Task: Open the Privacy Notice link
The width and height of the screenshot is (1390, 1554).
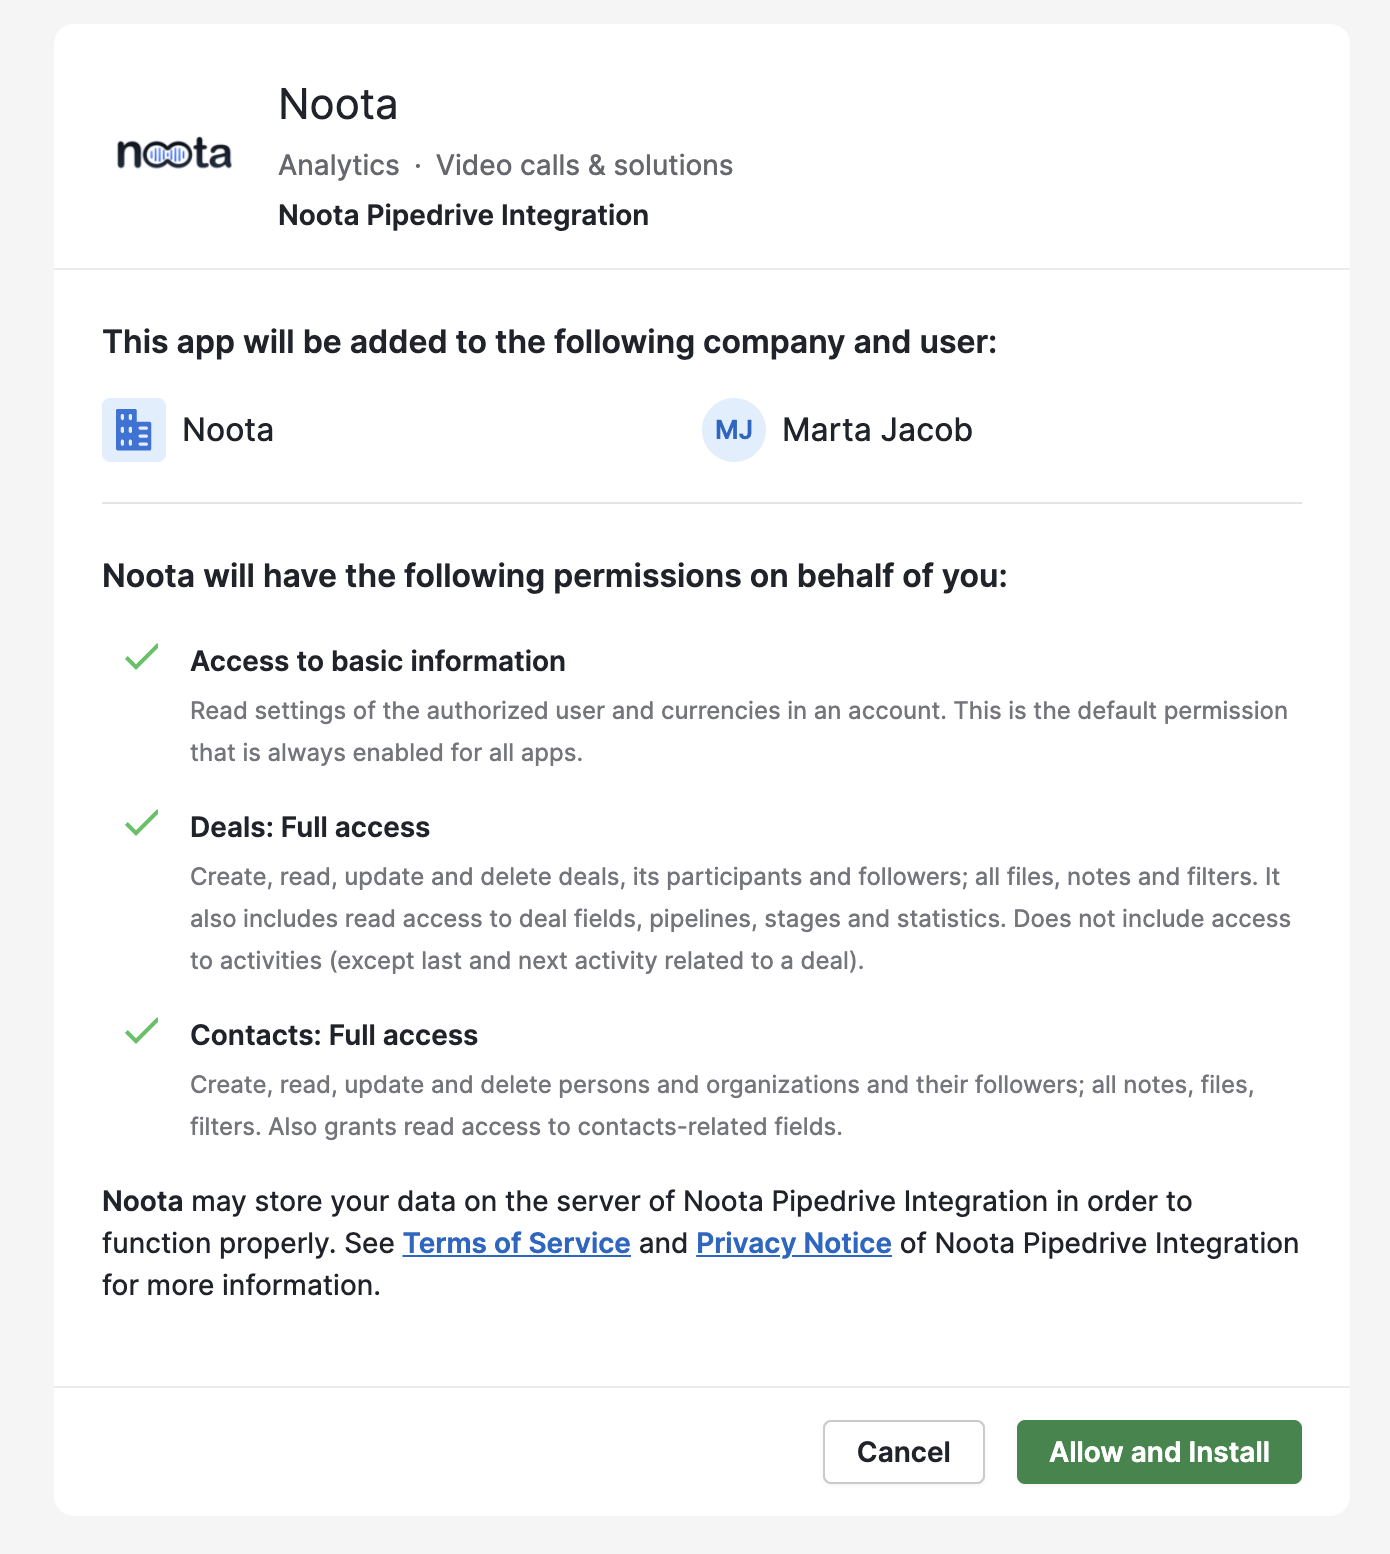Action: (793, 1243)
